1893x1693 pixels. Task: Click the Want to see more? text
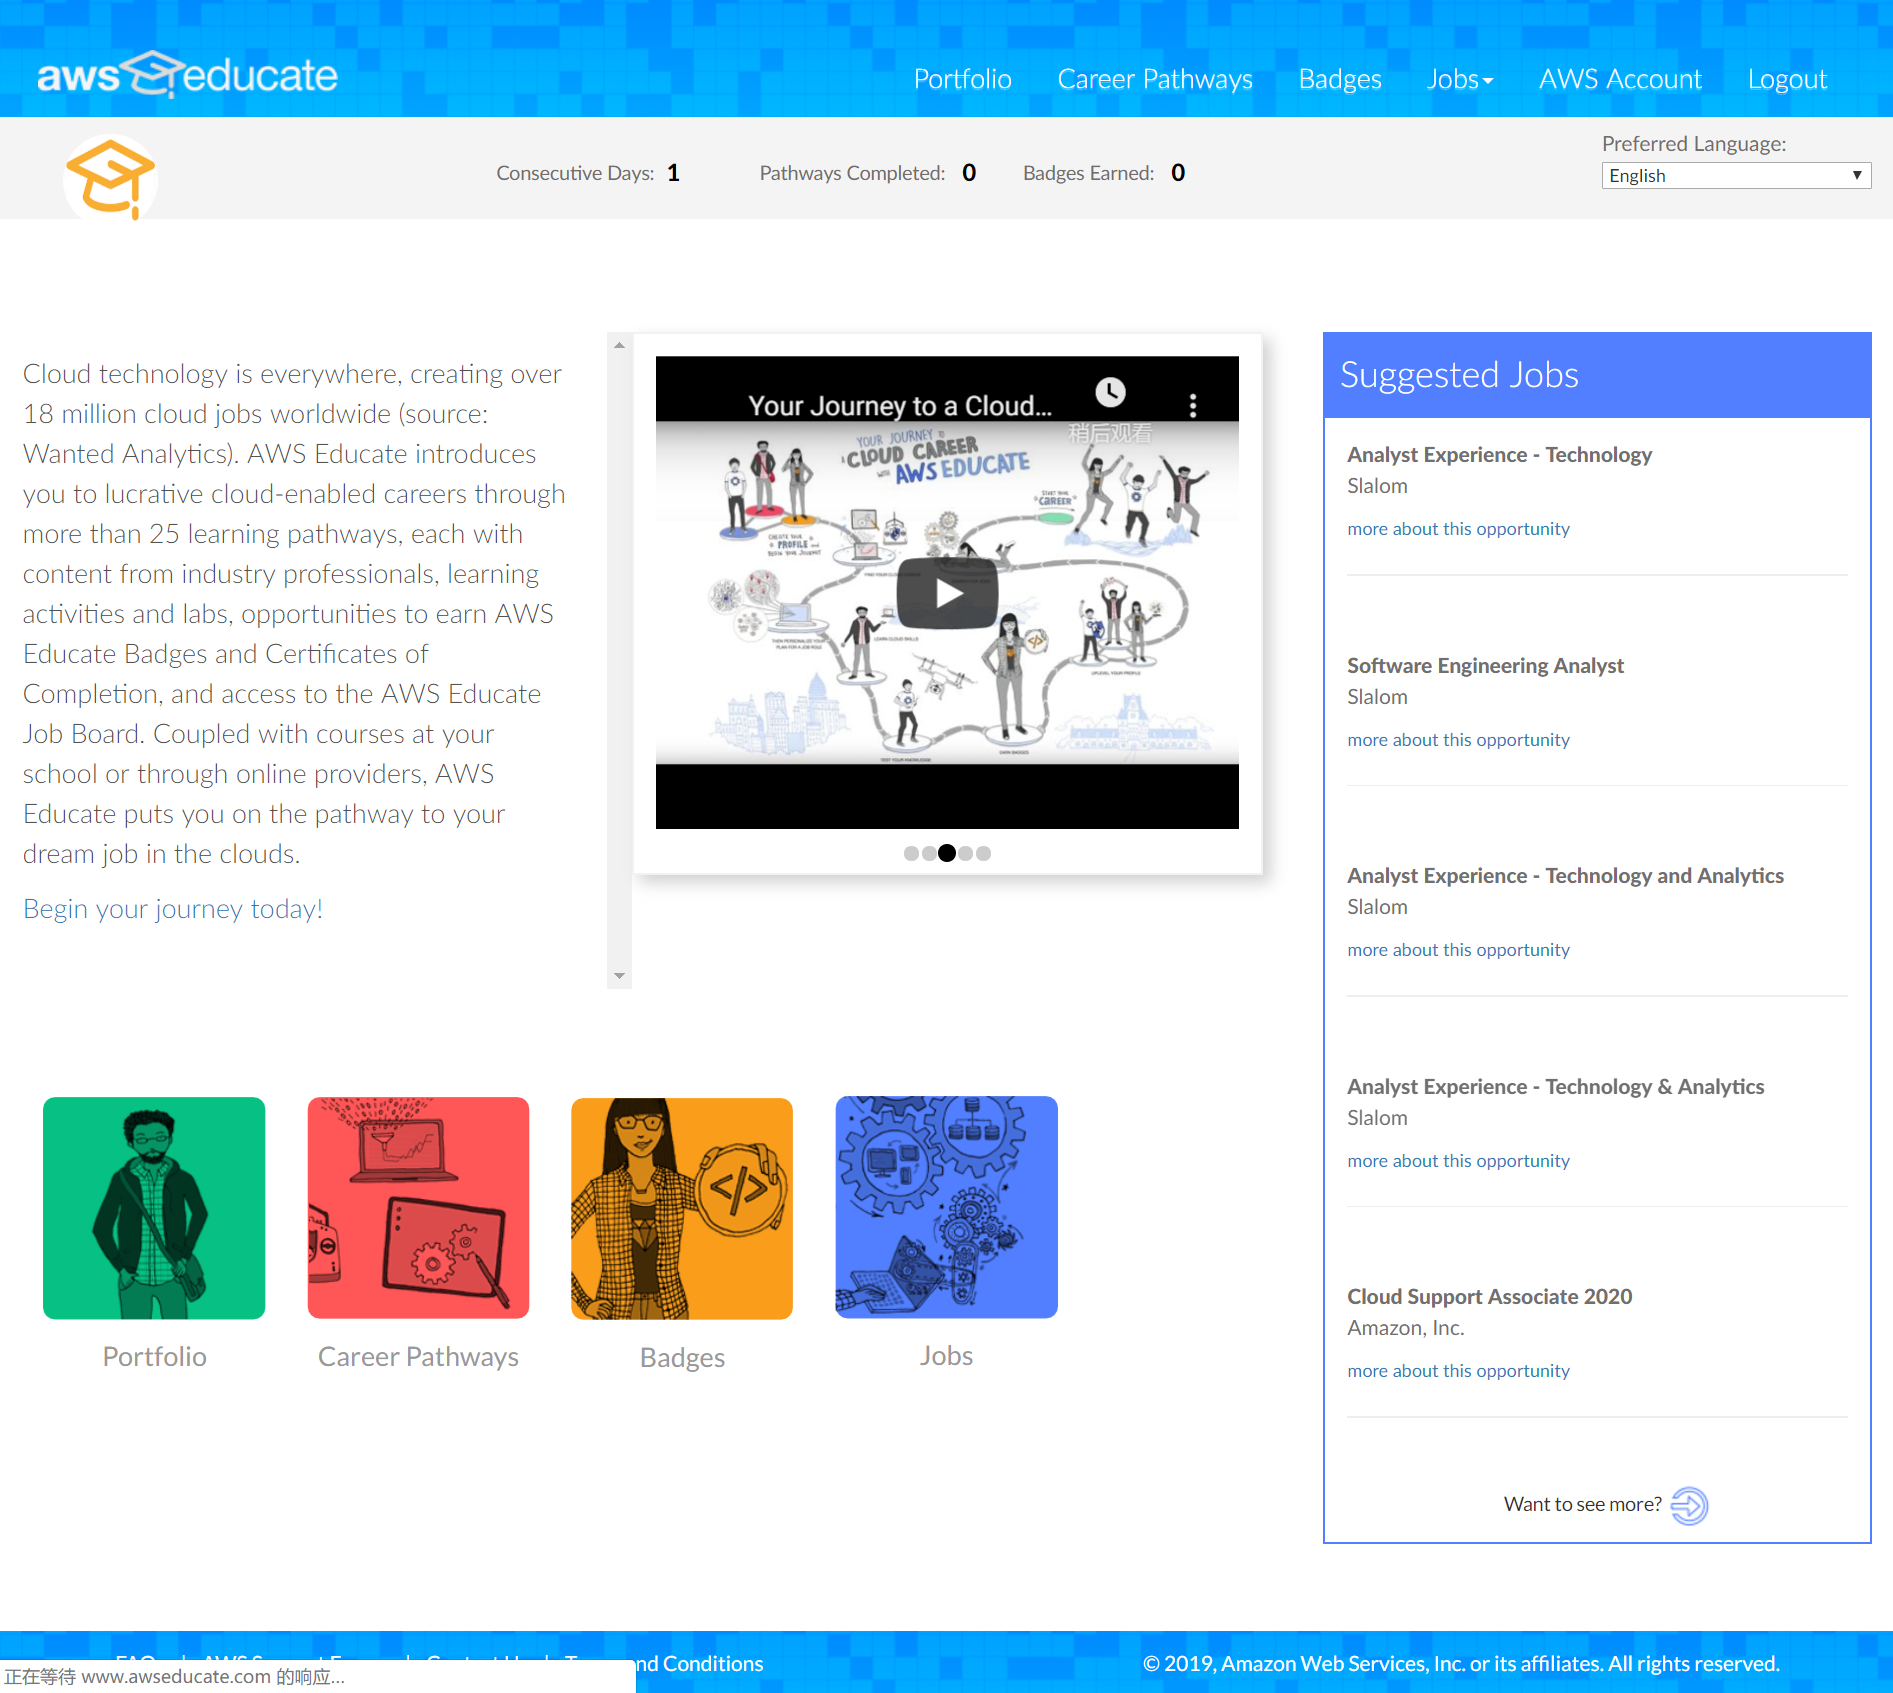(x=1582, y=1504)
